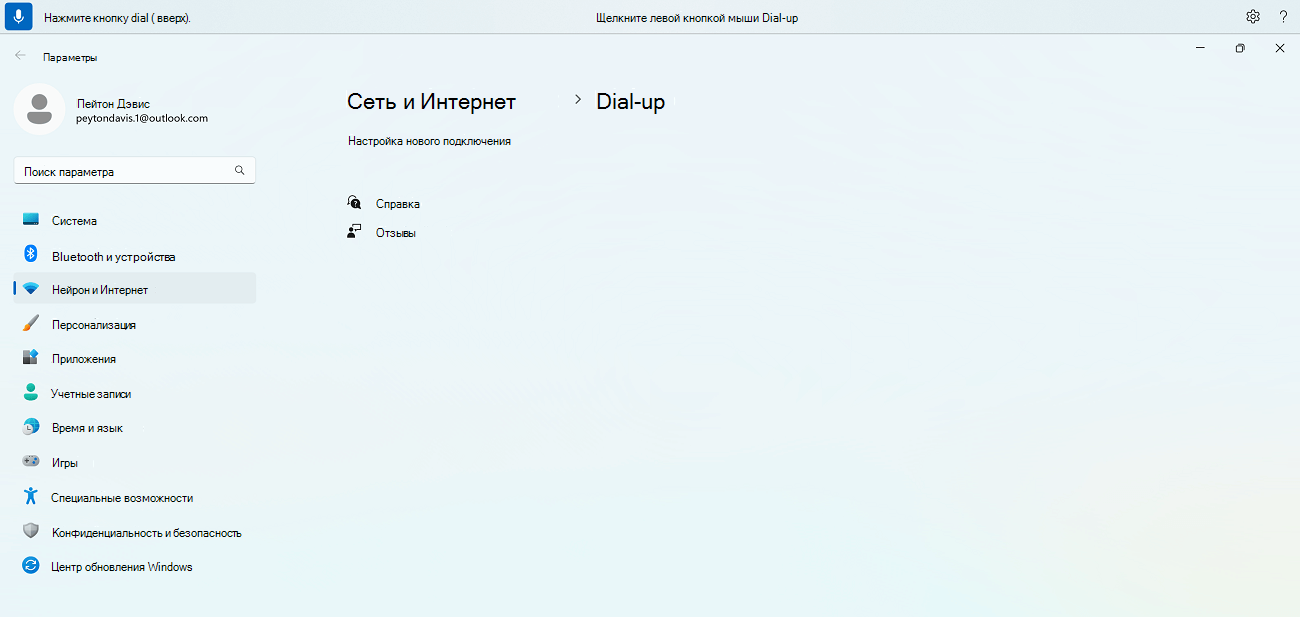
Task: Click the Параметры window title
Action: coord(70,57)
